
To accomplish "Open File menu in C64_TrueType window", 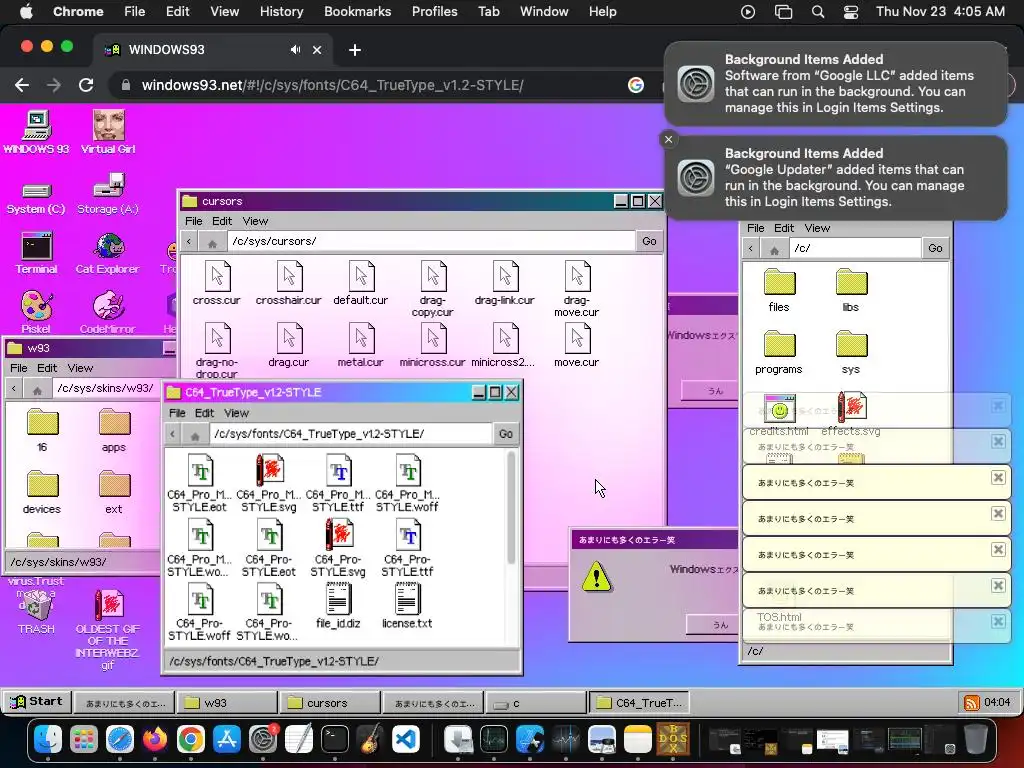I will pos(177,413).
